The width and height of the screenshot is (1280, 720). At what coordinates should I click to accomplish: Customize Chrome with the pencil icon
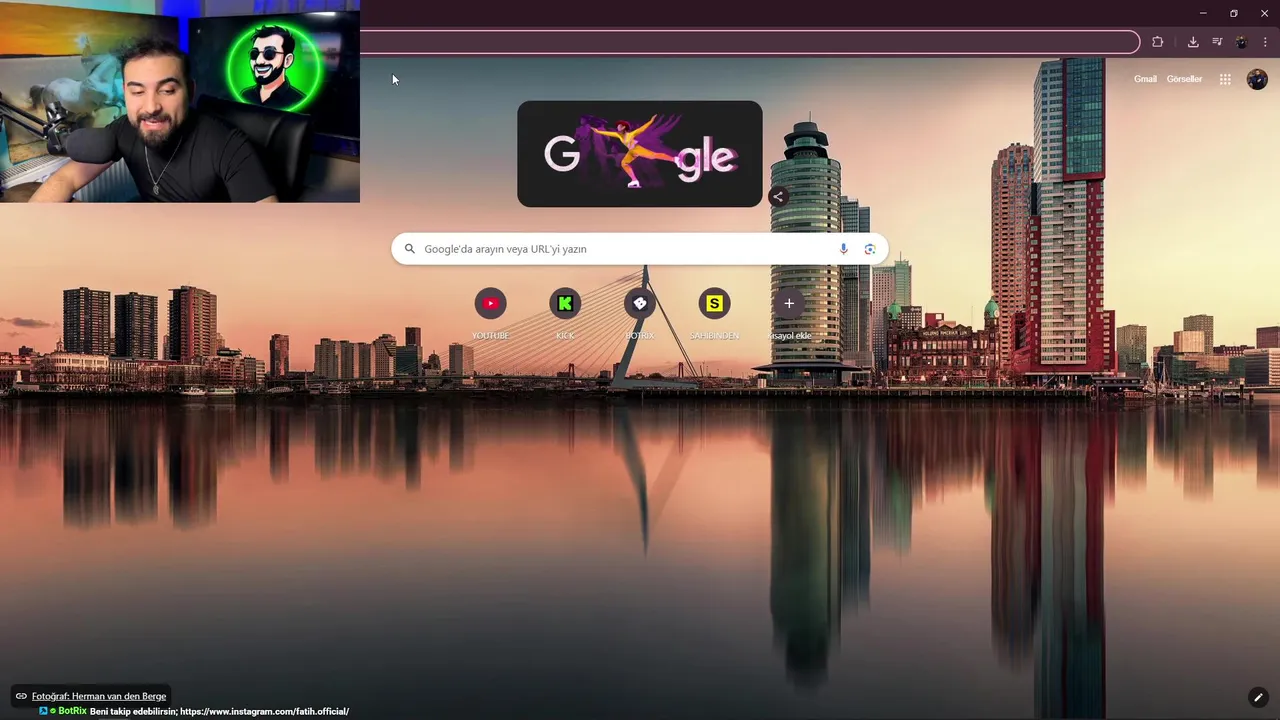pos(1258,697)
